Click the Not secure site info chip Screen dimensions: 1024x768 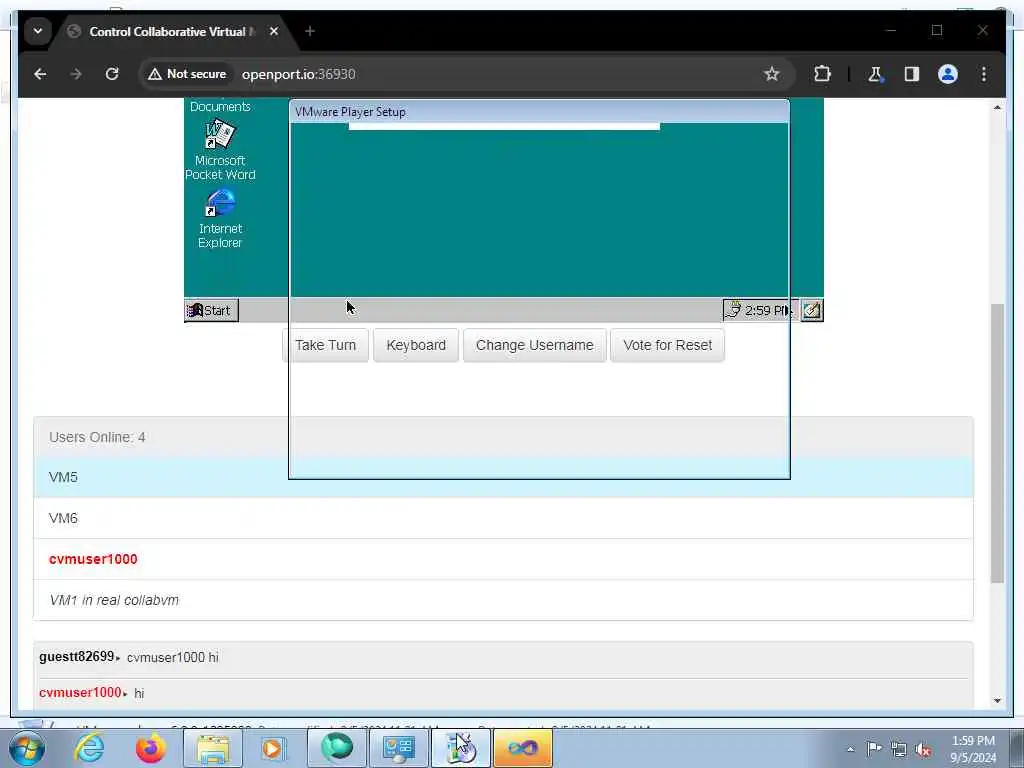click(x=187, y=74)
